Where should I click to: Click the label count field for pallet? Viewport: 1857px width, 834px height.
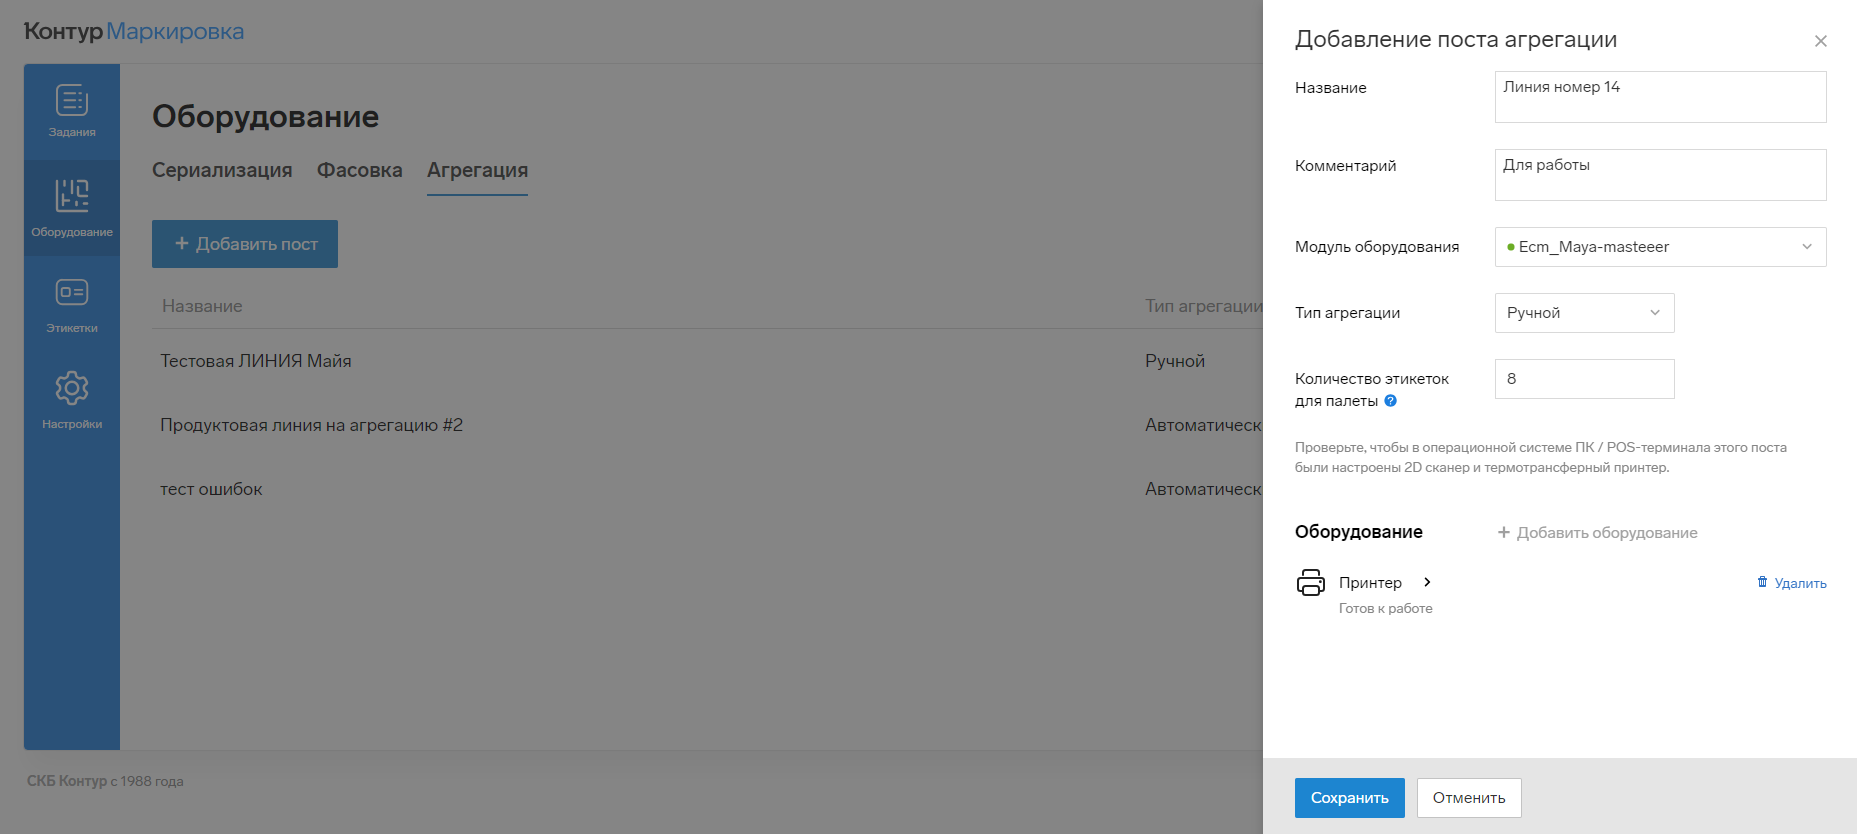1584,379
